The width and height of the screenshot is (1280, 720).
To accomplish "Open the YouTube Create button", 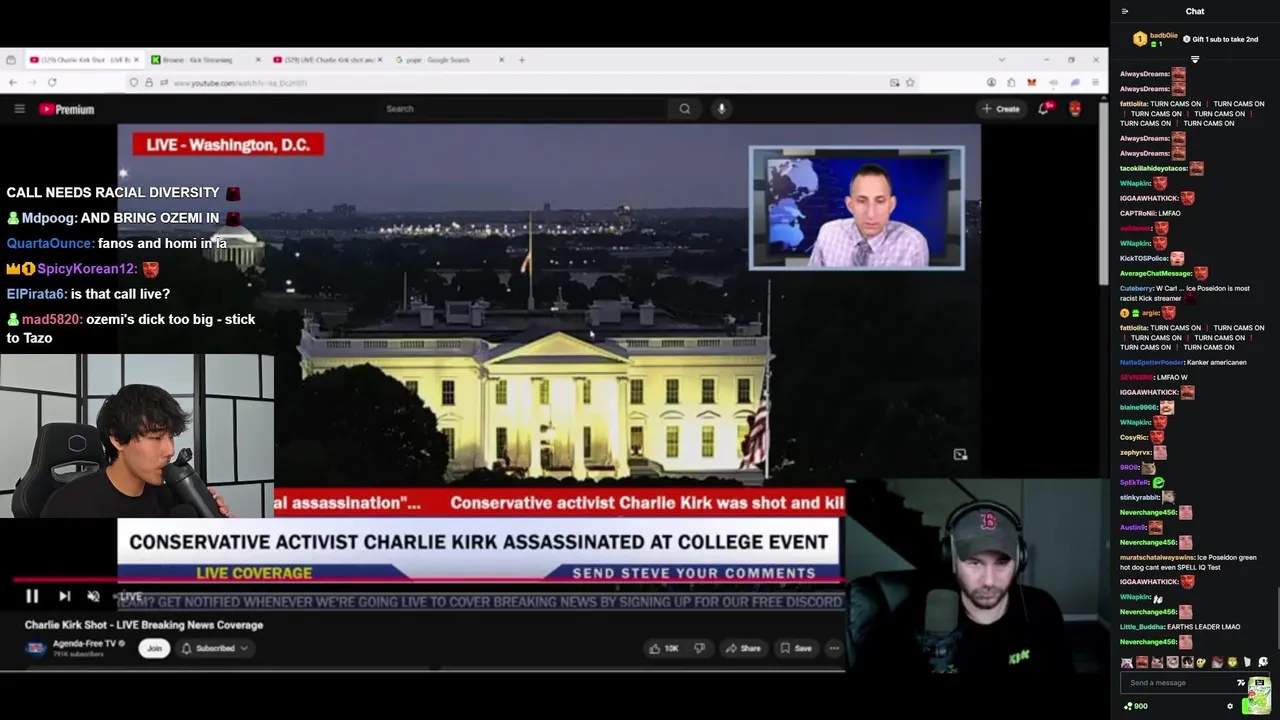I will coord(1001,109).
